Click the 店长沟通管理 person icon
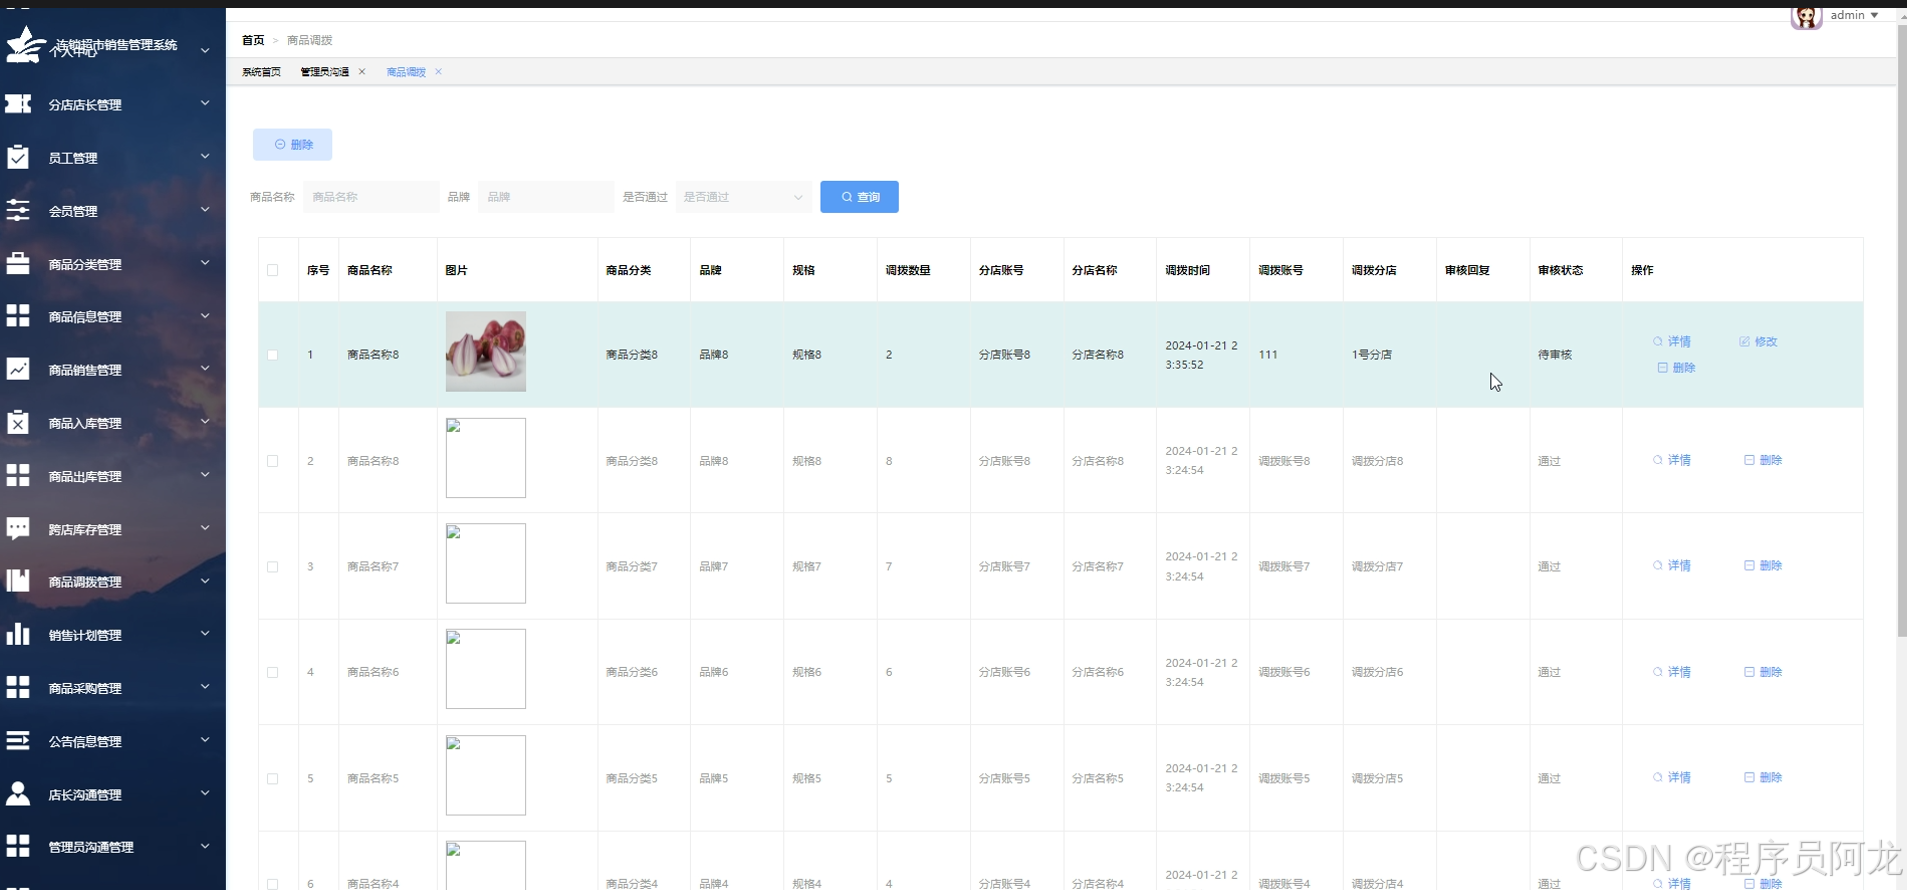 click(18, 793)
